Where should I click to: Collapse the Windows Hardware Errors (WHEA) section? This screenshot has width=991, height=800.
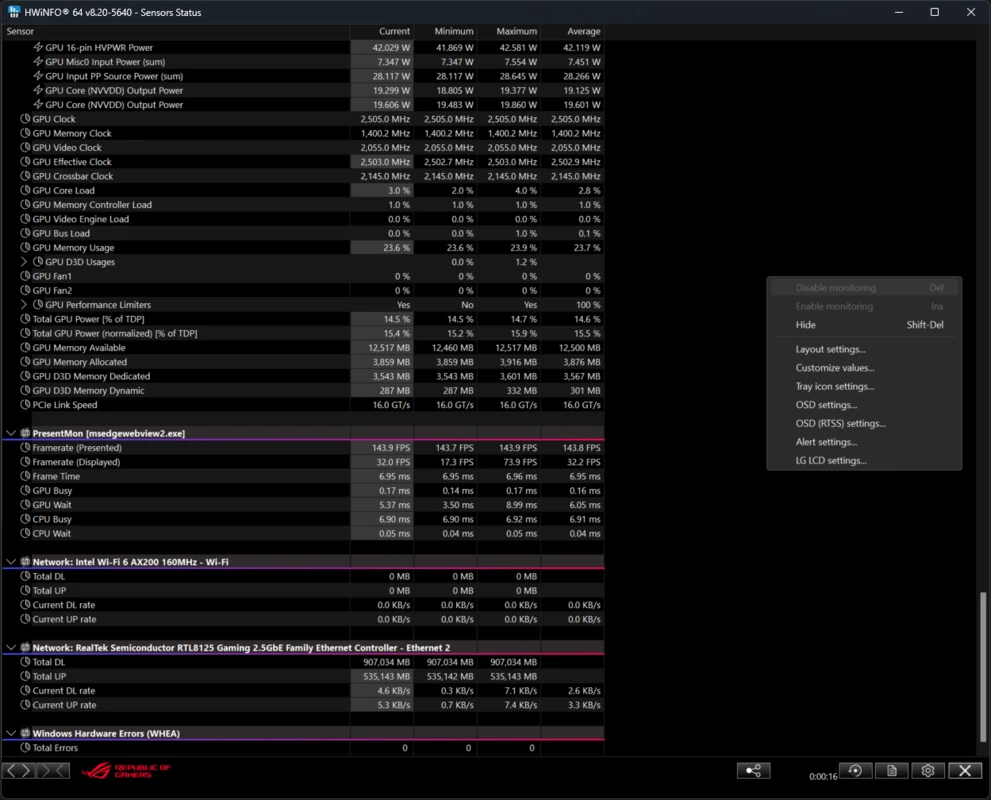(11, 734)
